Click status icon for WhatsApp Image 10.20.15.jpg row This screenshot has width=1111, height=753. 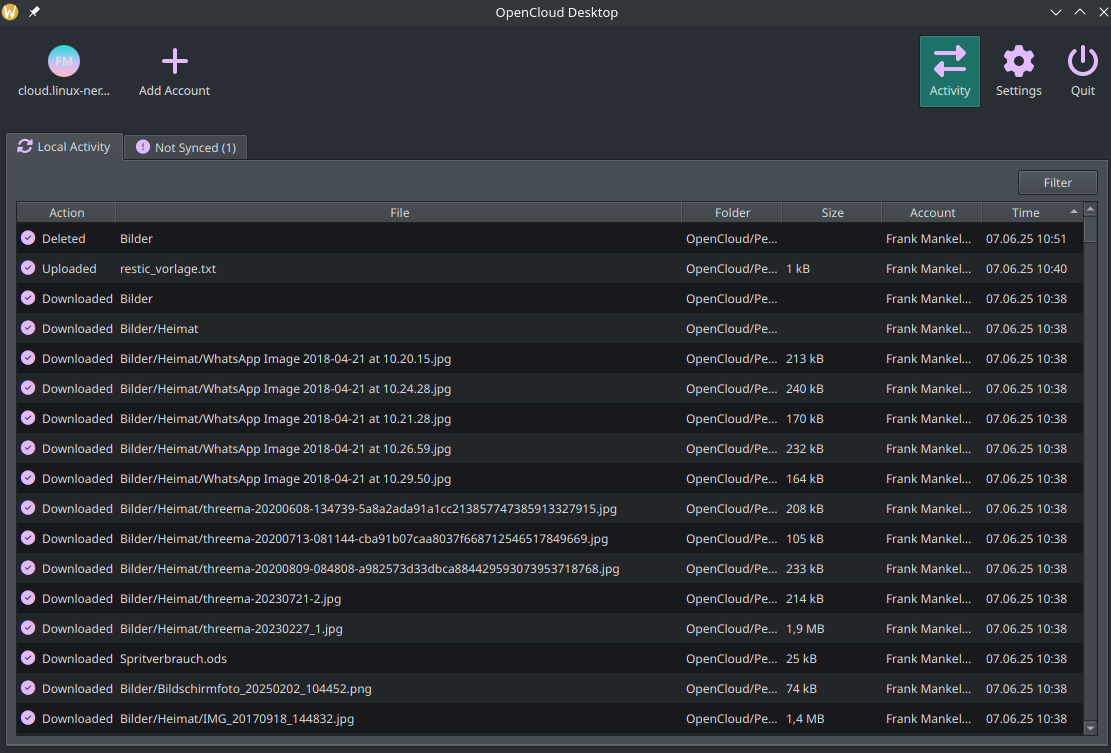click(x=28, y=358)
